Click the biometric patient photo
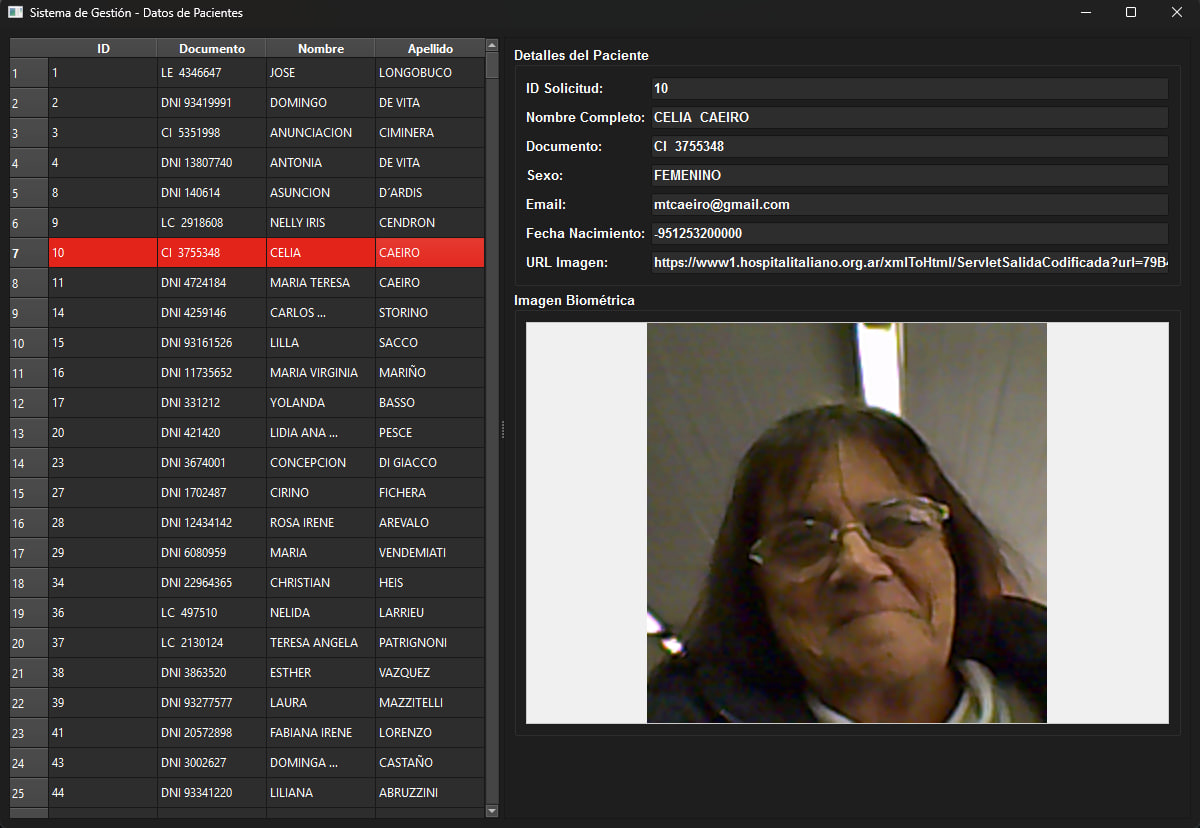Screen dimensions: 1200x828 click(847, 522)
